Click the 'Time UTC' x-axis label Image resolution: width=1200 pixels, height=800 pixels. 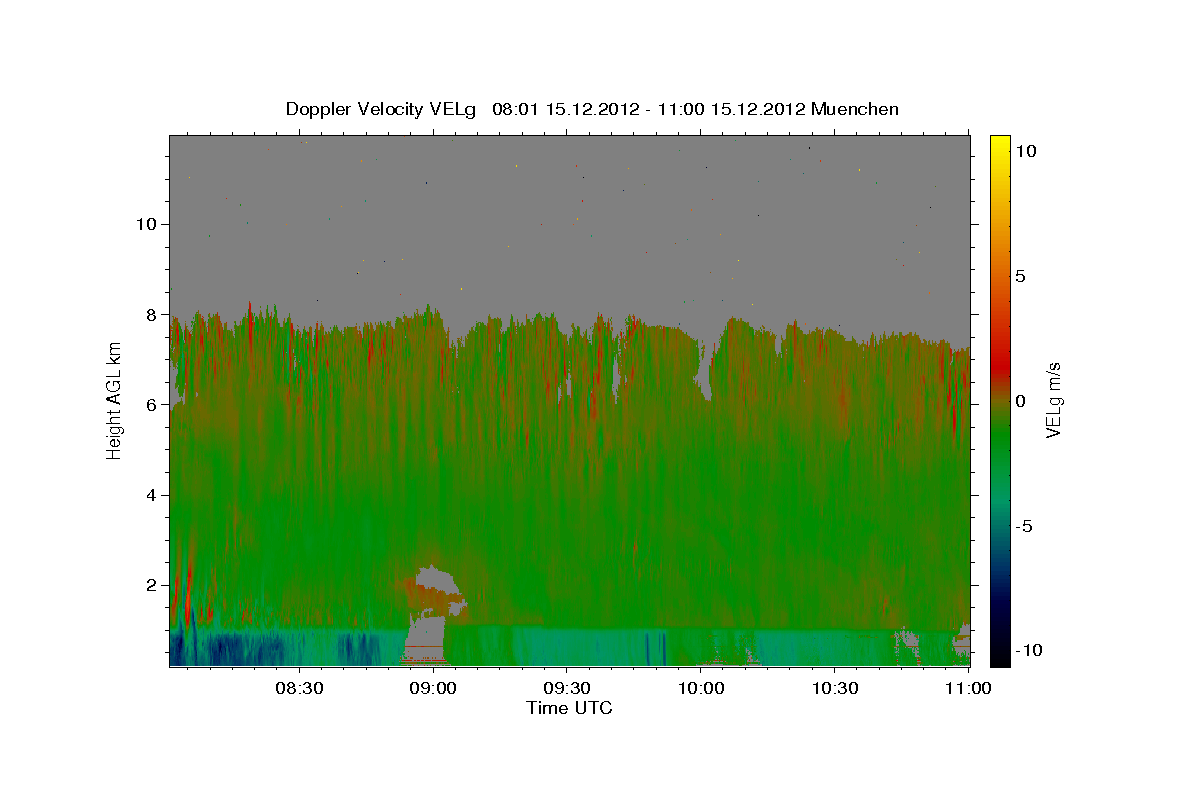[569, 708]
